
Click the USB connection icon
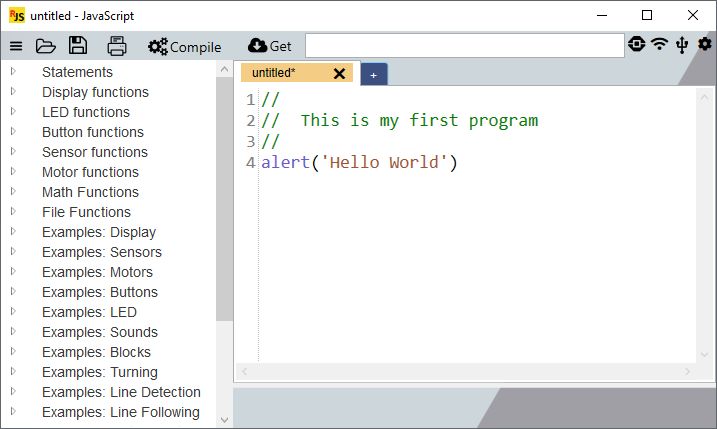pos(682,45)
